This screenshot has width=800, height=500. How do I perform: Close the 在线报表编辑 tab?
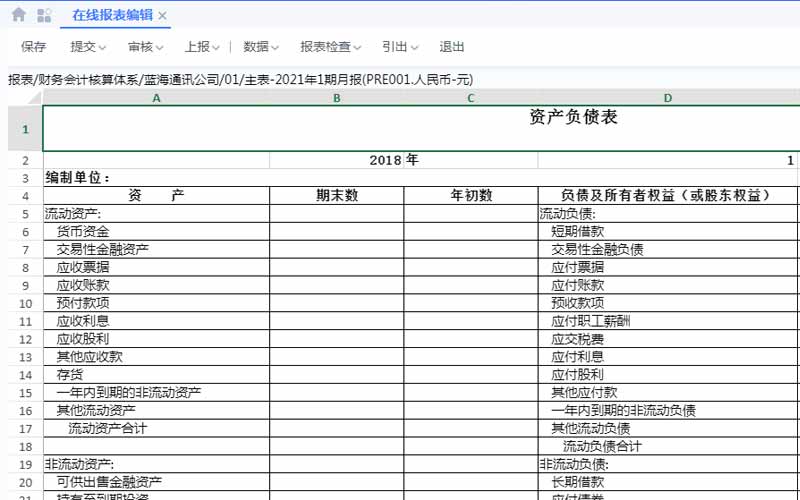163,16
